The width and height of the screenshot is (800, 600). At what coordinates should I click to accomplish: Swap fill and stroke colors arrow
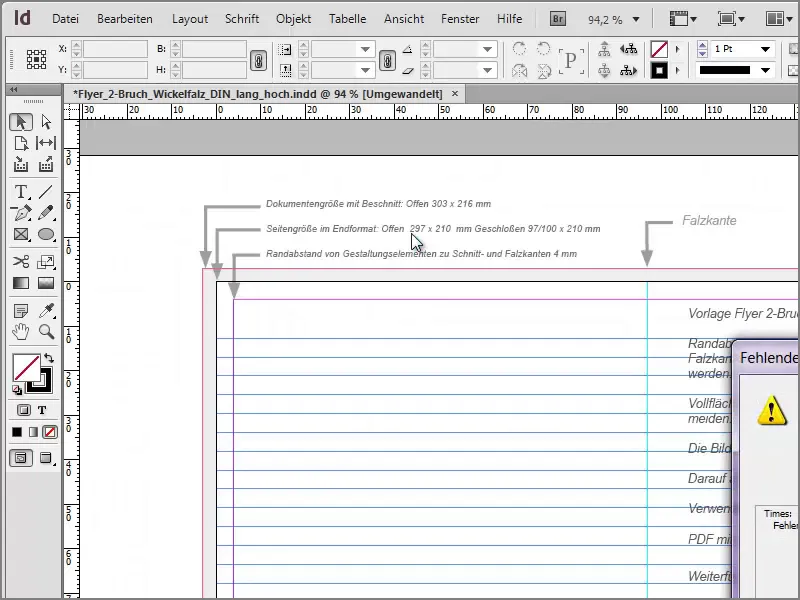(49, 358)
